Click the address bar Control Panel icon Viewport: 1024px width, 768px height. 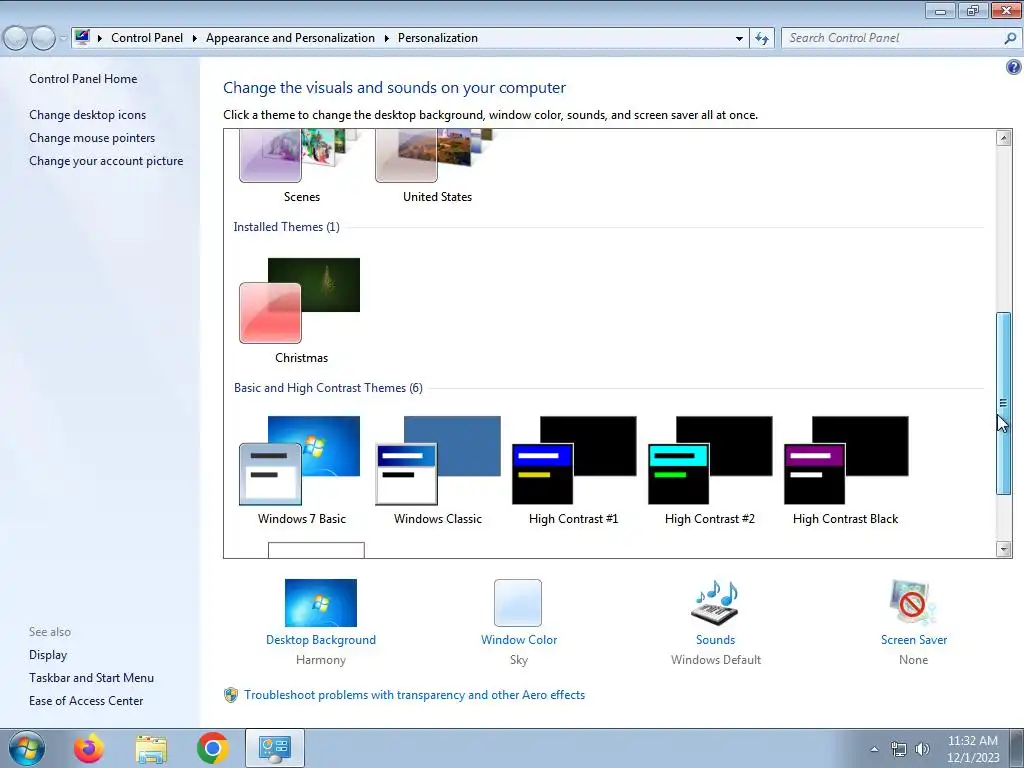coord(82,37)
